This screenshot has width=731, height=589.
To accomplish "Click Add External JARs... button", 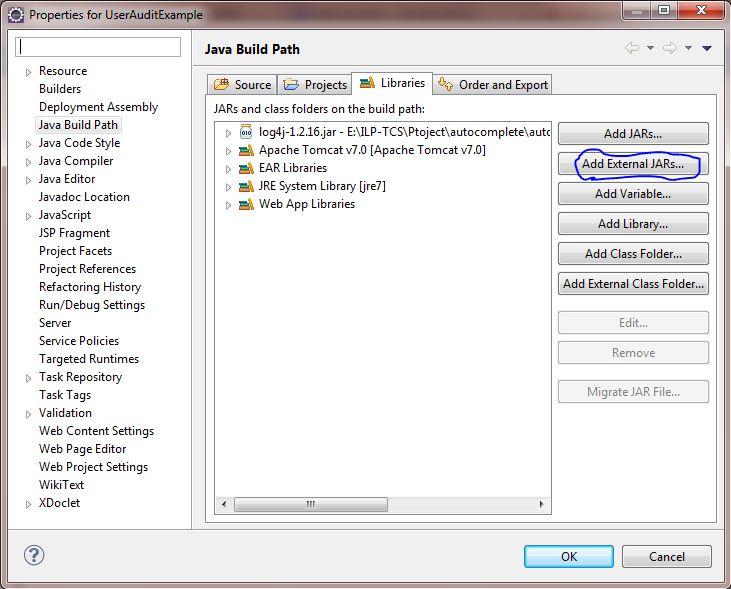I will 633,164.
